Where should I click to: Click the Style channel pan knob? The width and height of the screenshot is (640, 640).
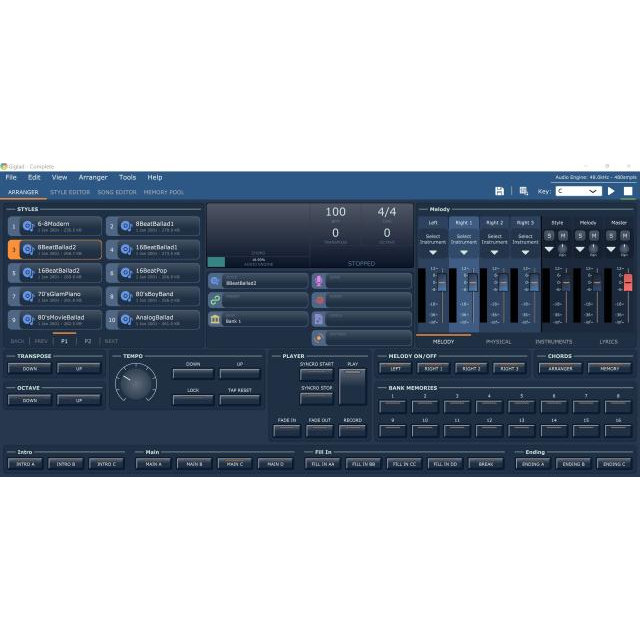[562, 249]
